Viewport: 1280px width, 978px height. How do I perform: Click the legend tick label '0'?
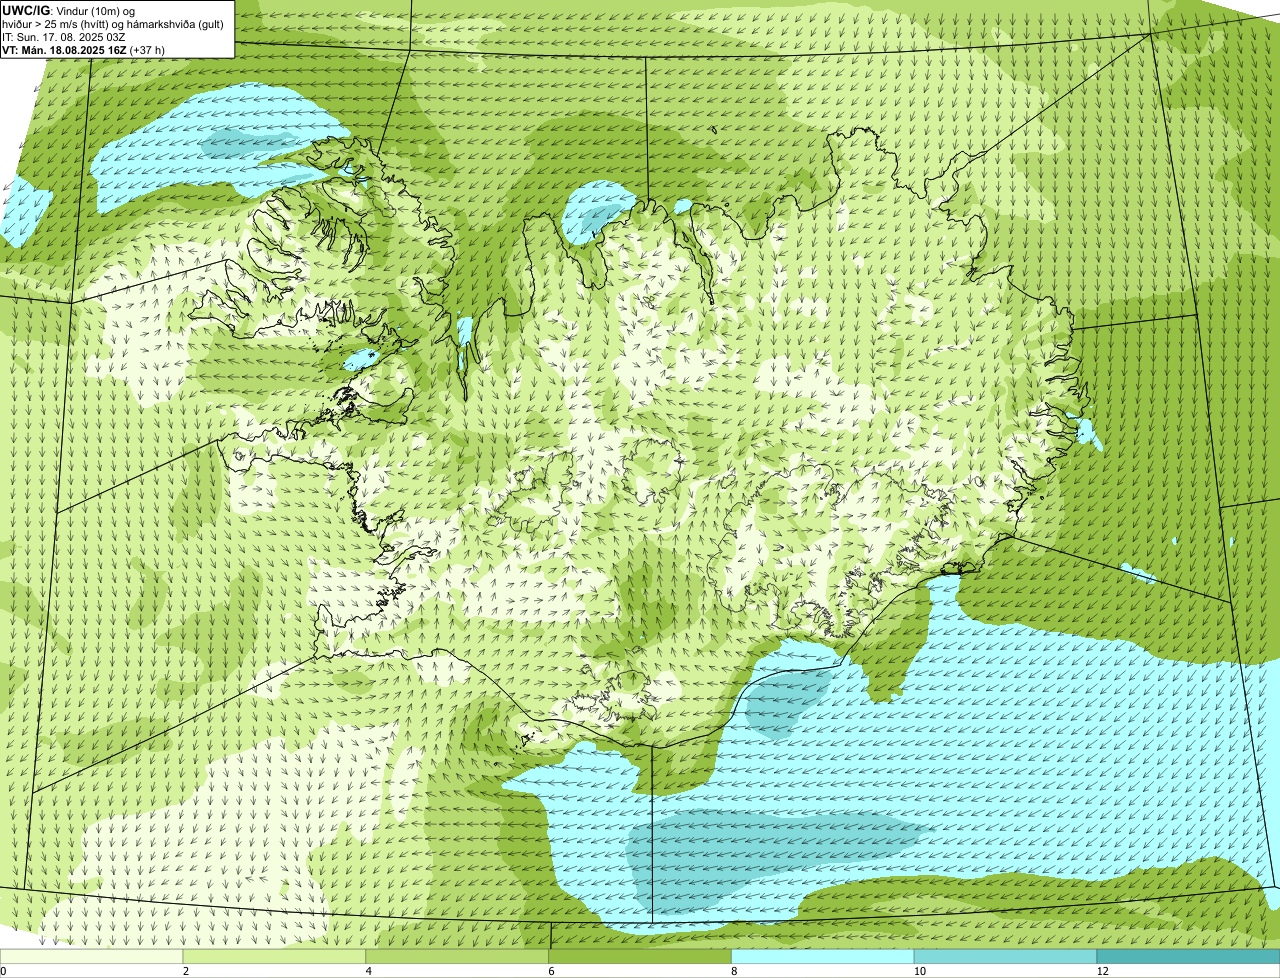[x=3, y=971]
